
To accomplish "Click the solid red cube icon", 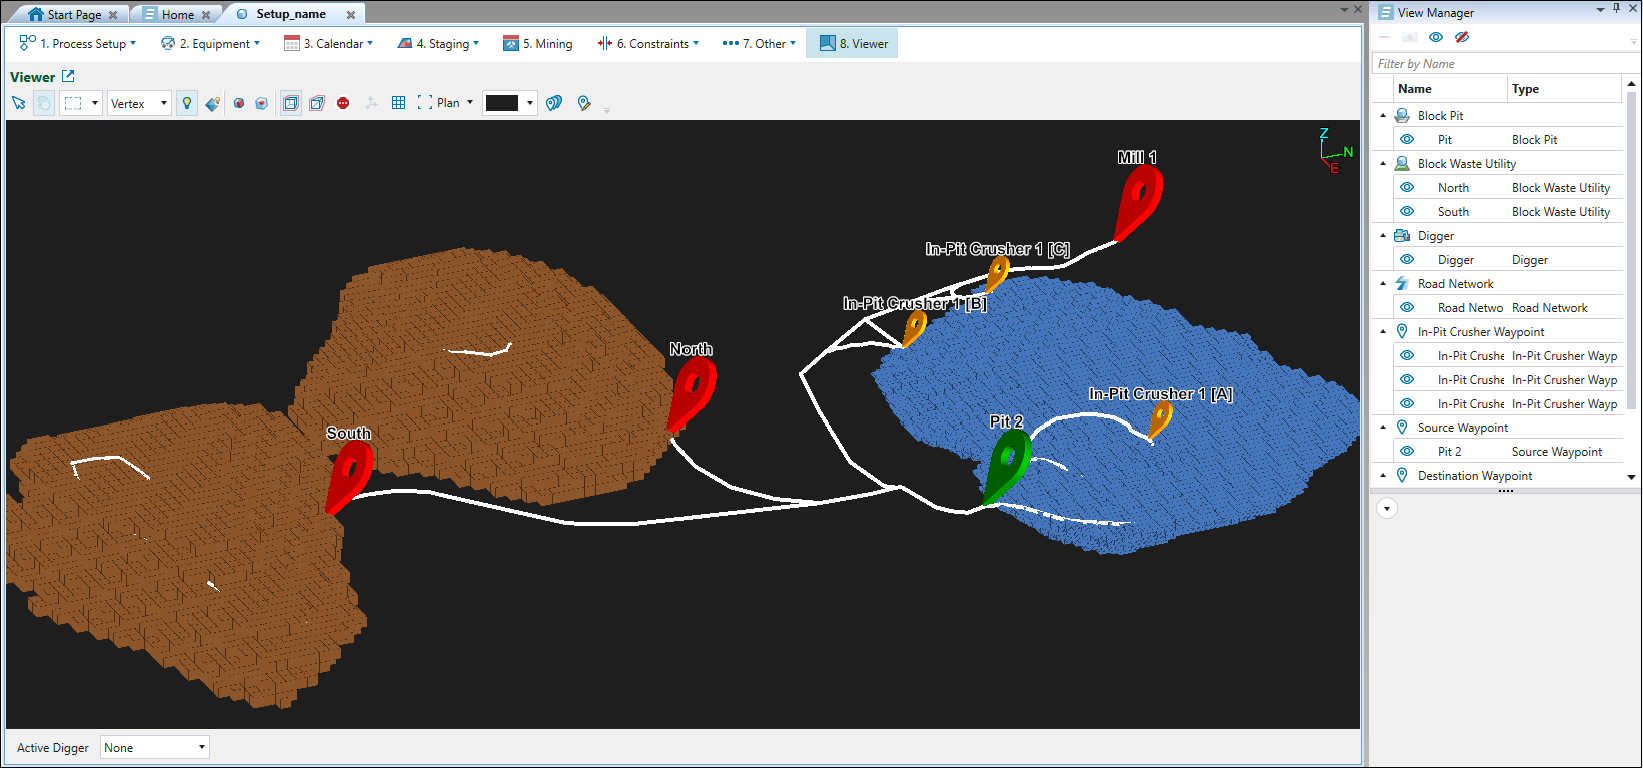I will tap(239, 103).
